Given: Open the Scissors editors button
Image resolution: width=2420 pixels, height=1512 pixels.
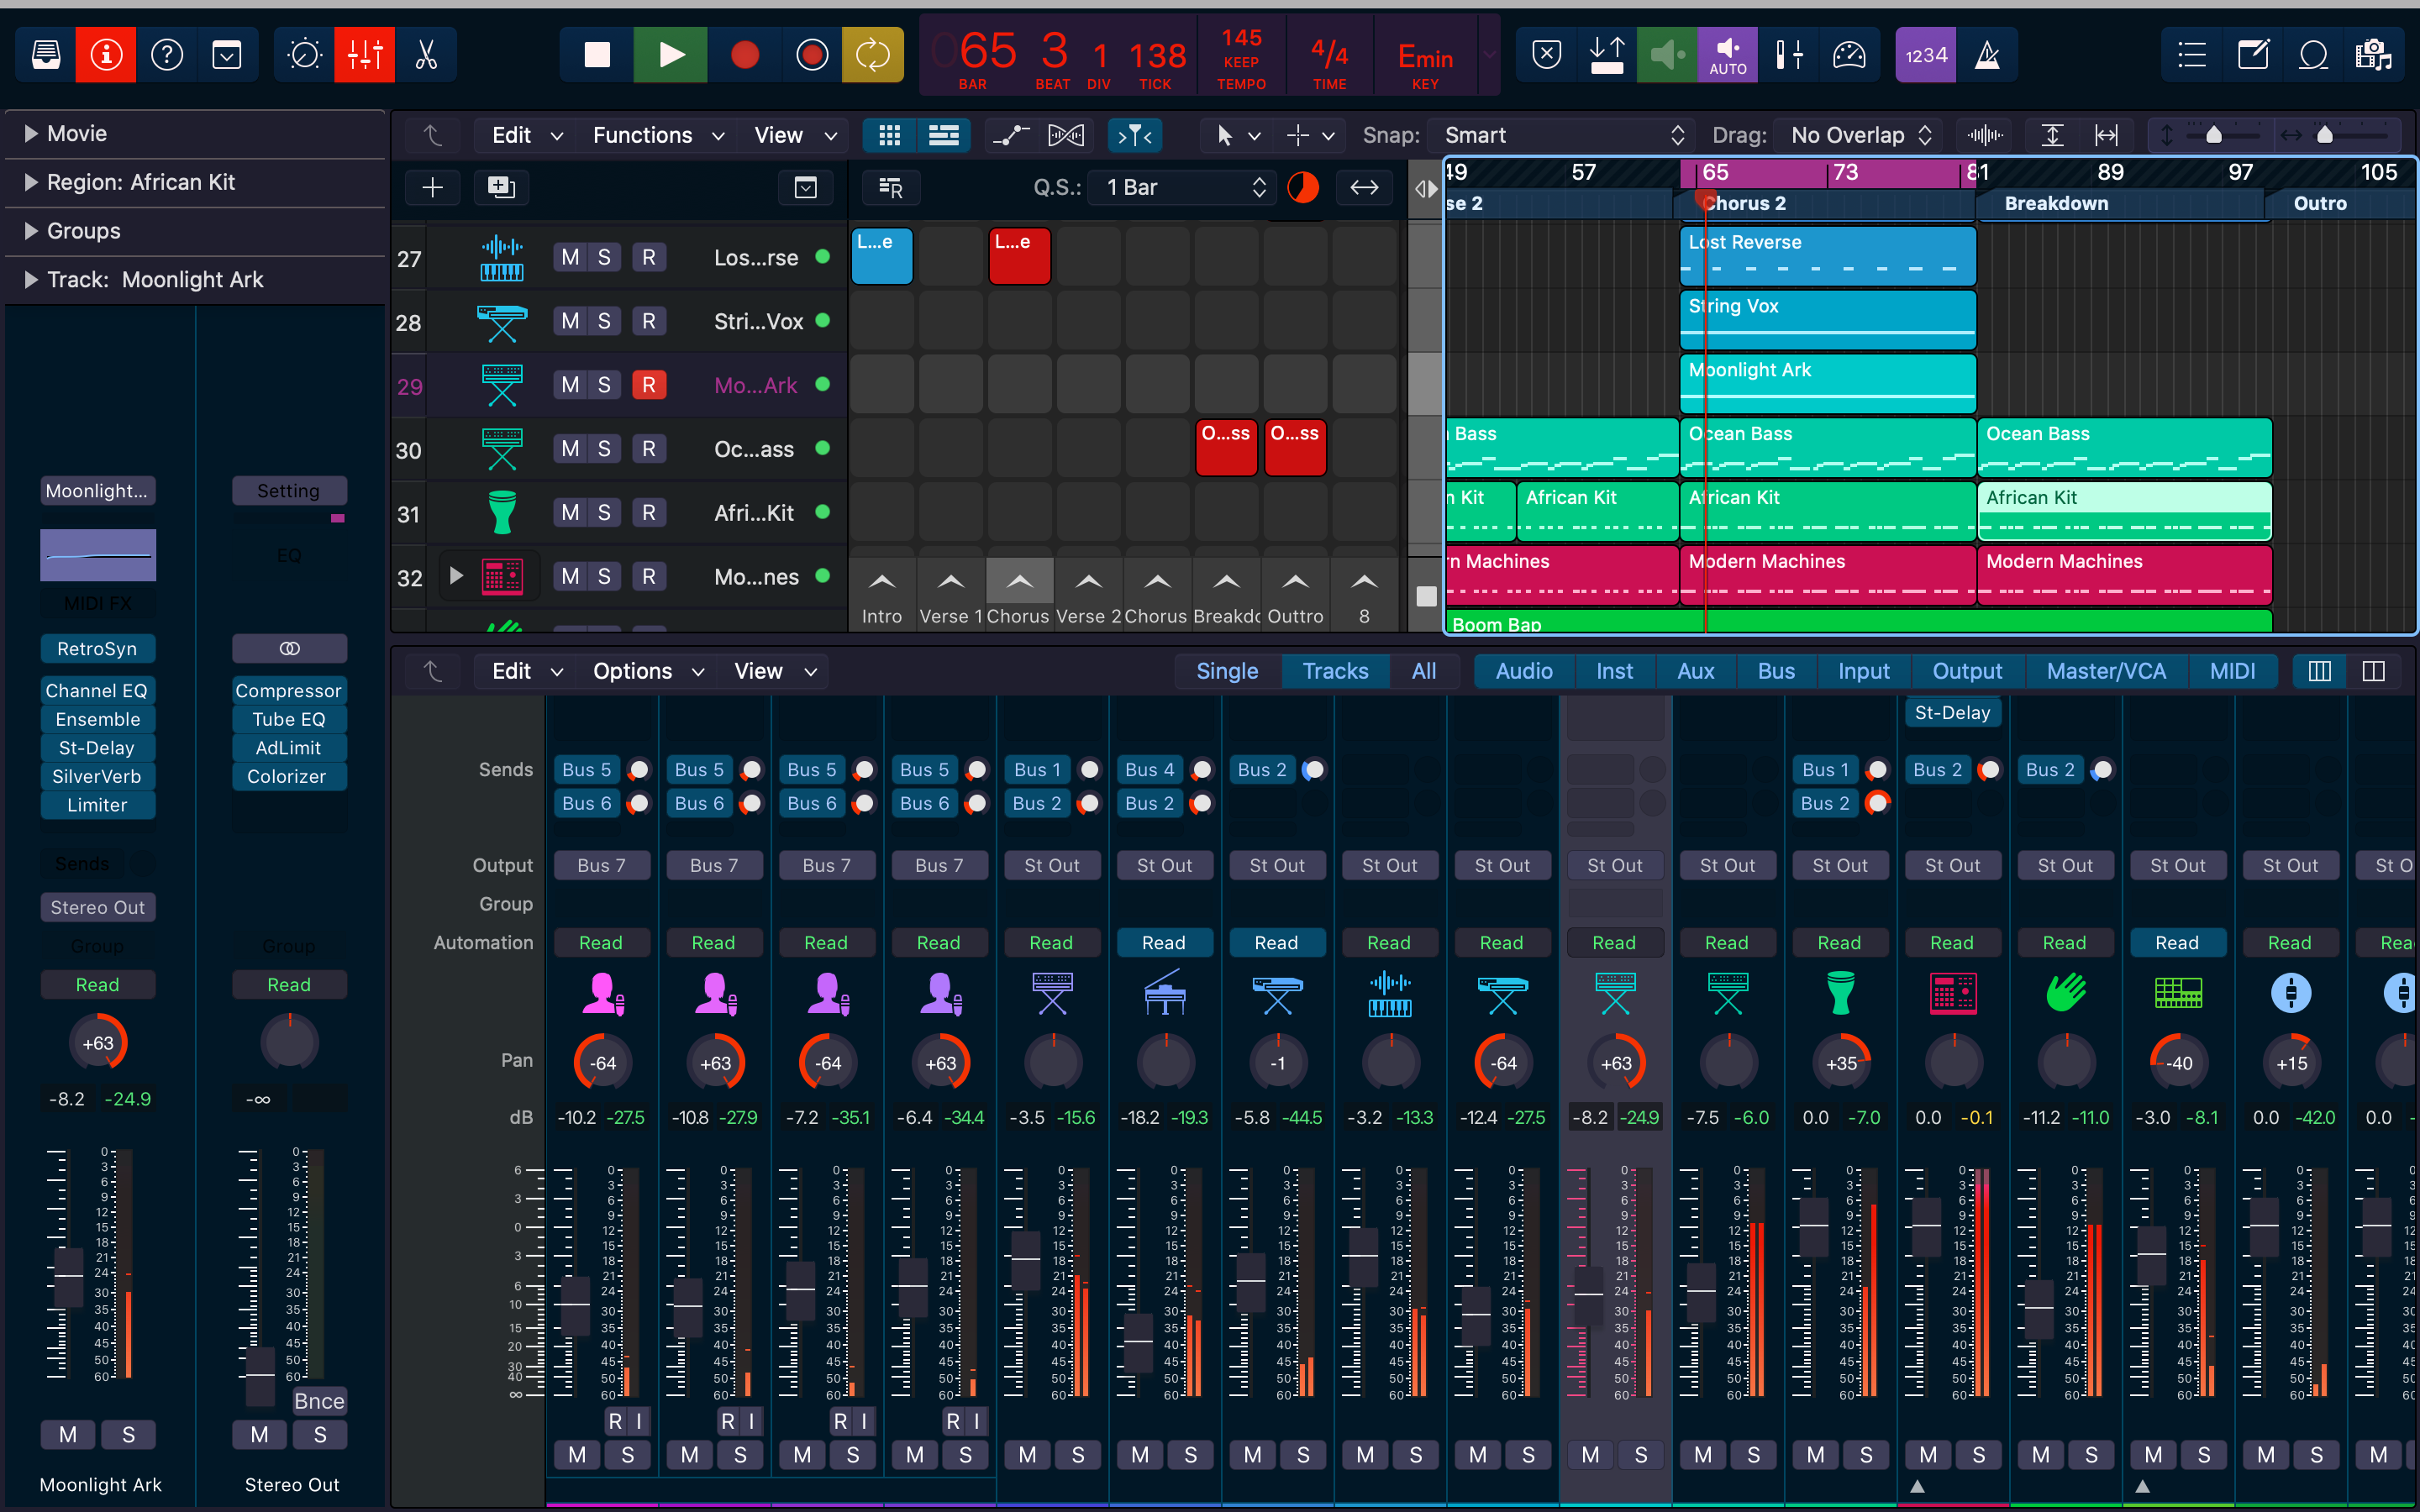Looking at the screenshot, I should 426,55.
